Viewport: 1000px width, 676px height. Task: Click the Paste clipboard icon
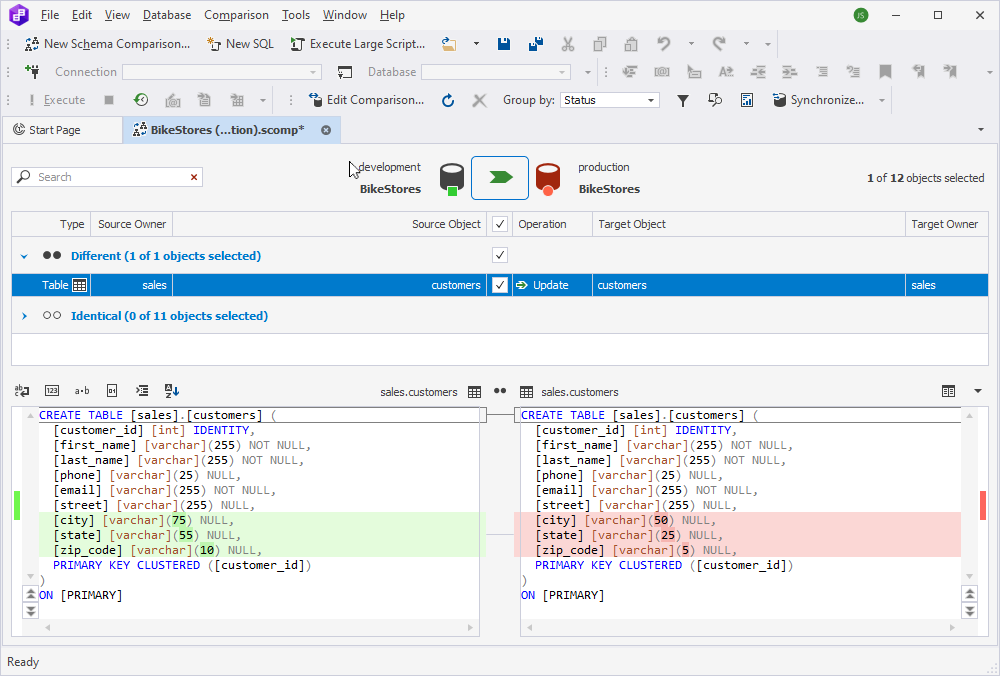631,44
